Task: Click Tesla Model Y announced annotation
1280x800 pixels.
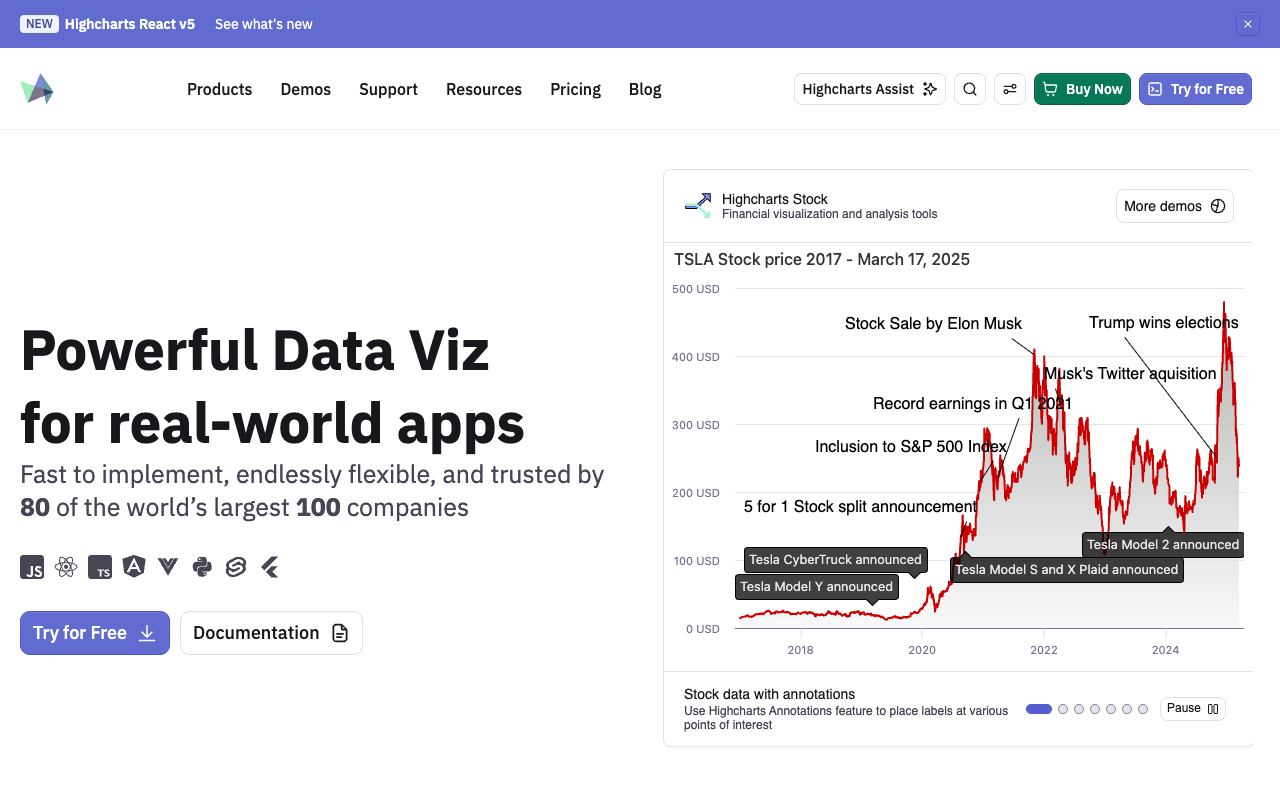Action: 816,587
